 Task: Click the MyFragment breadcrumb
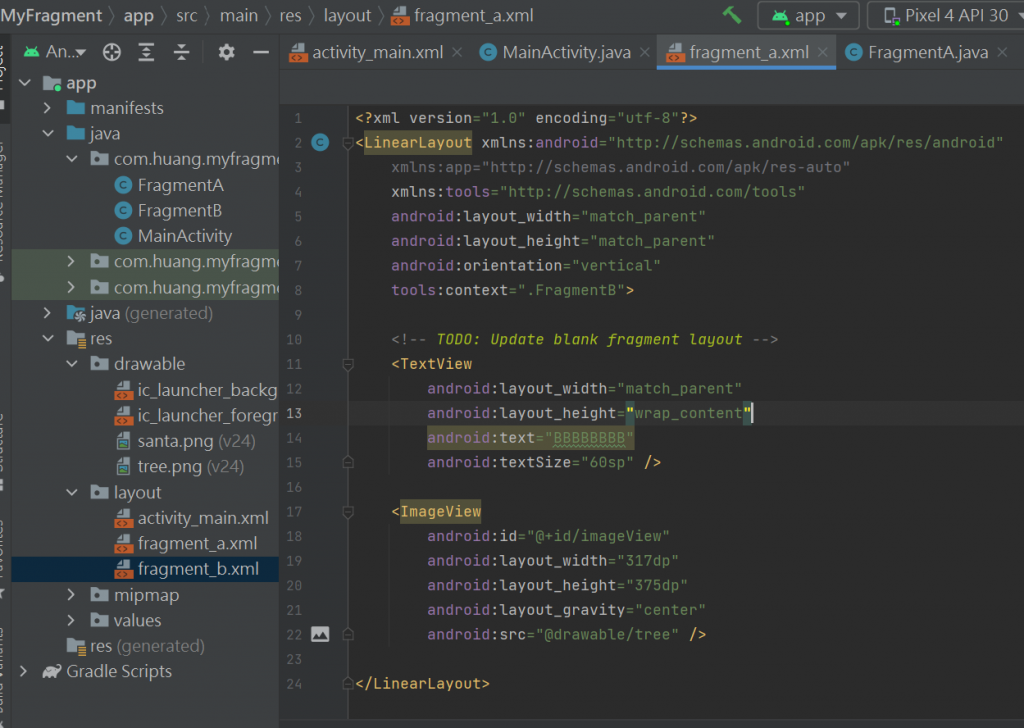[x=51, y=15]
